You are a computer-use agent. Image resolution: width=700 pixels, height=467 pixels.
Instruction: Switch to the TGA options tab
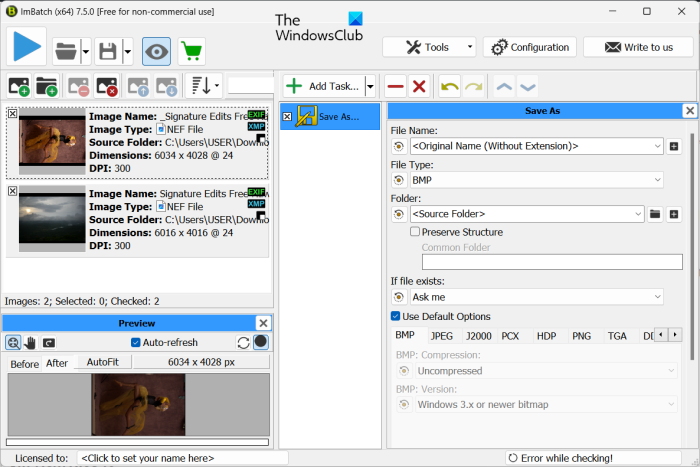click(x=617, y=336)
